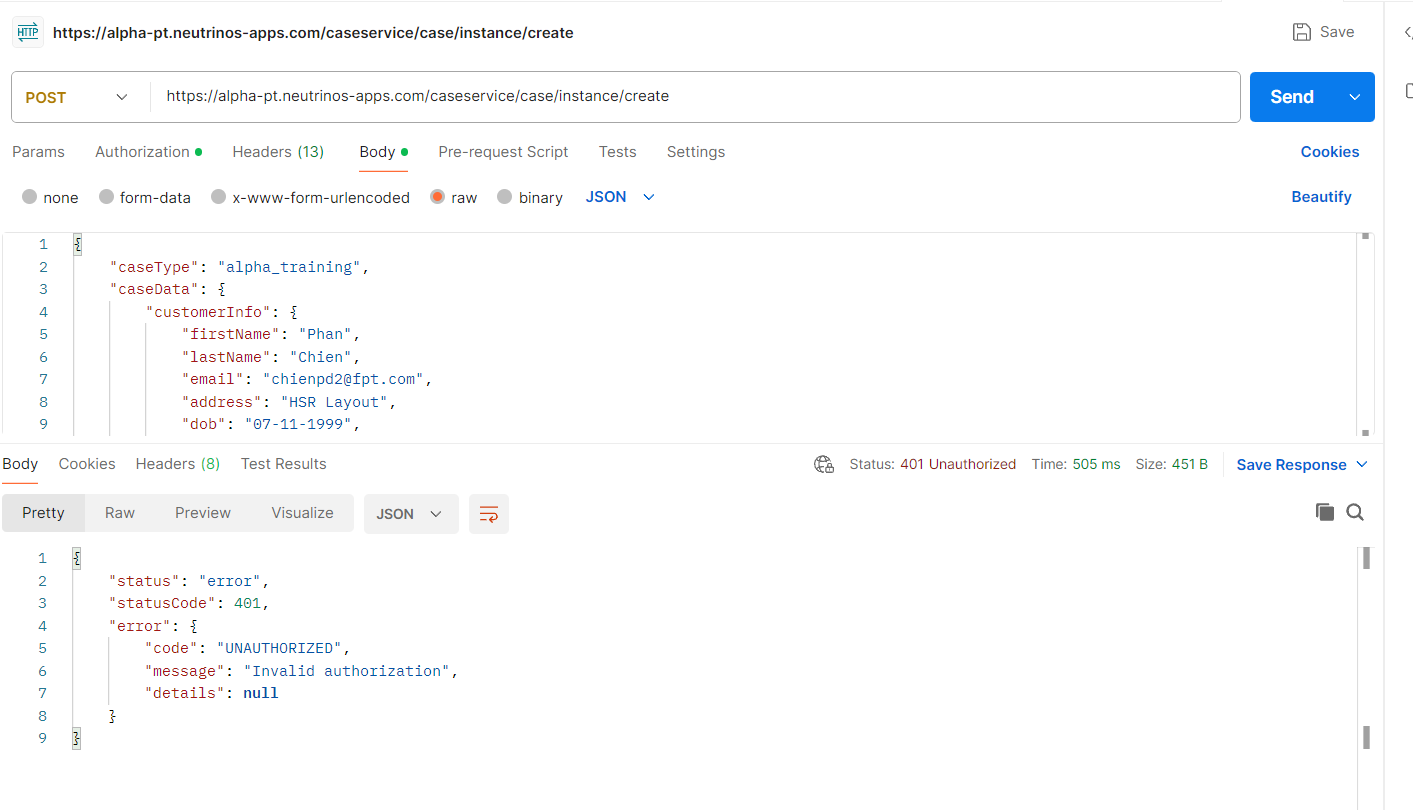Image resolution: width=1413 pixels, height=810 pixels.
Task: Click the Save floppy disk icon
Action: point(1302,32)
